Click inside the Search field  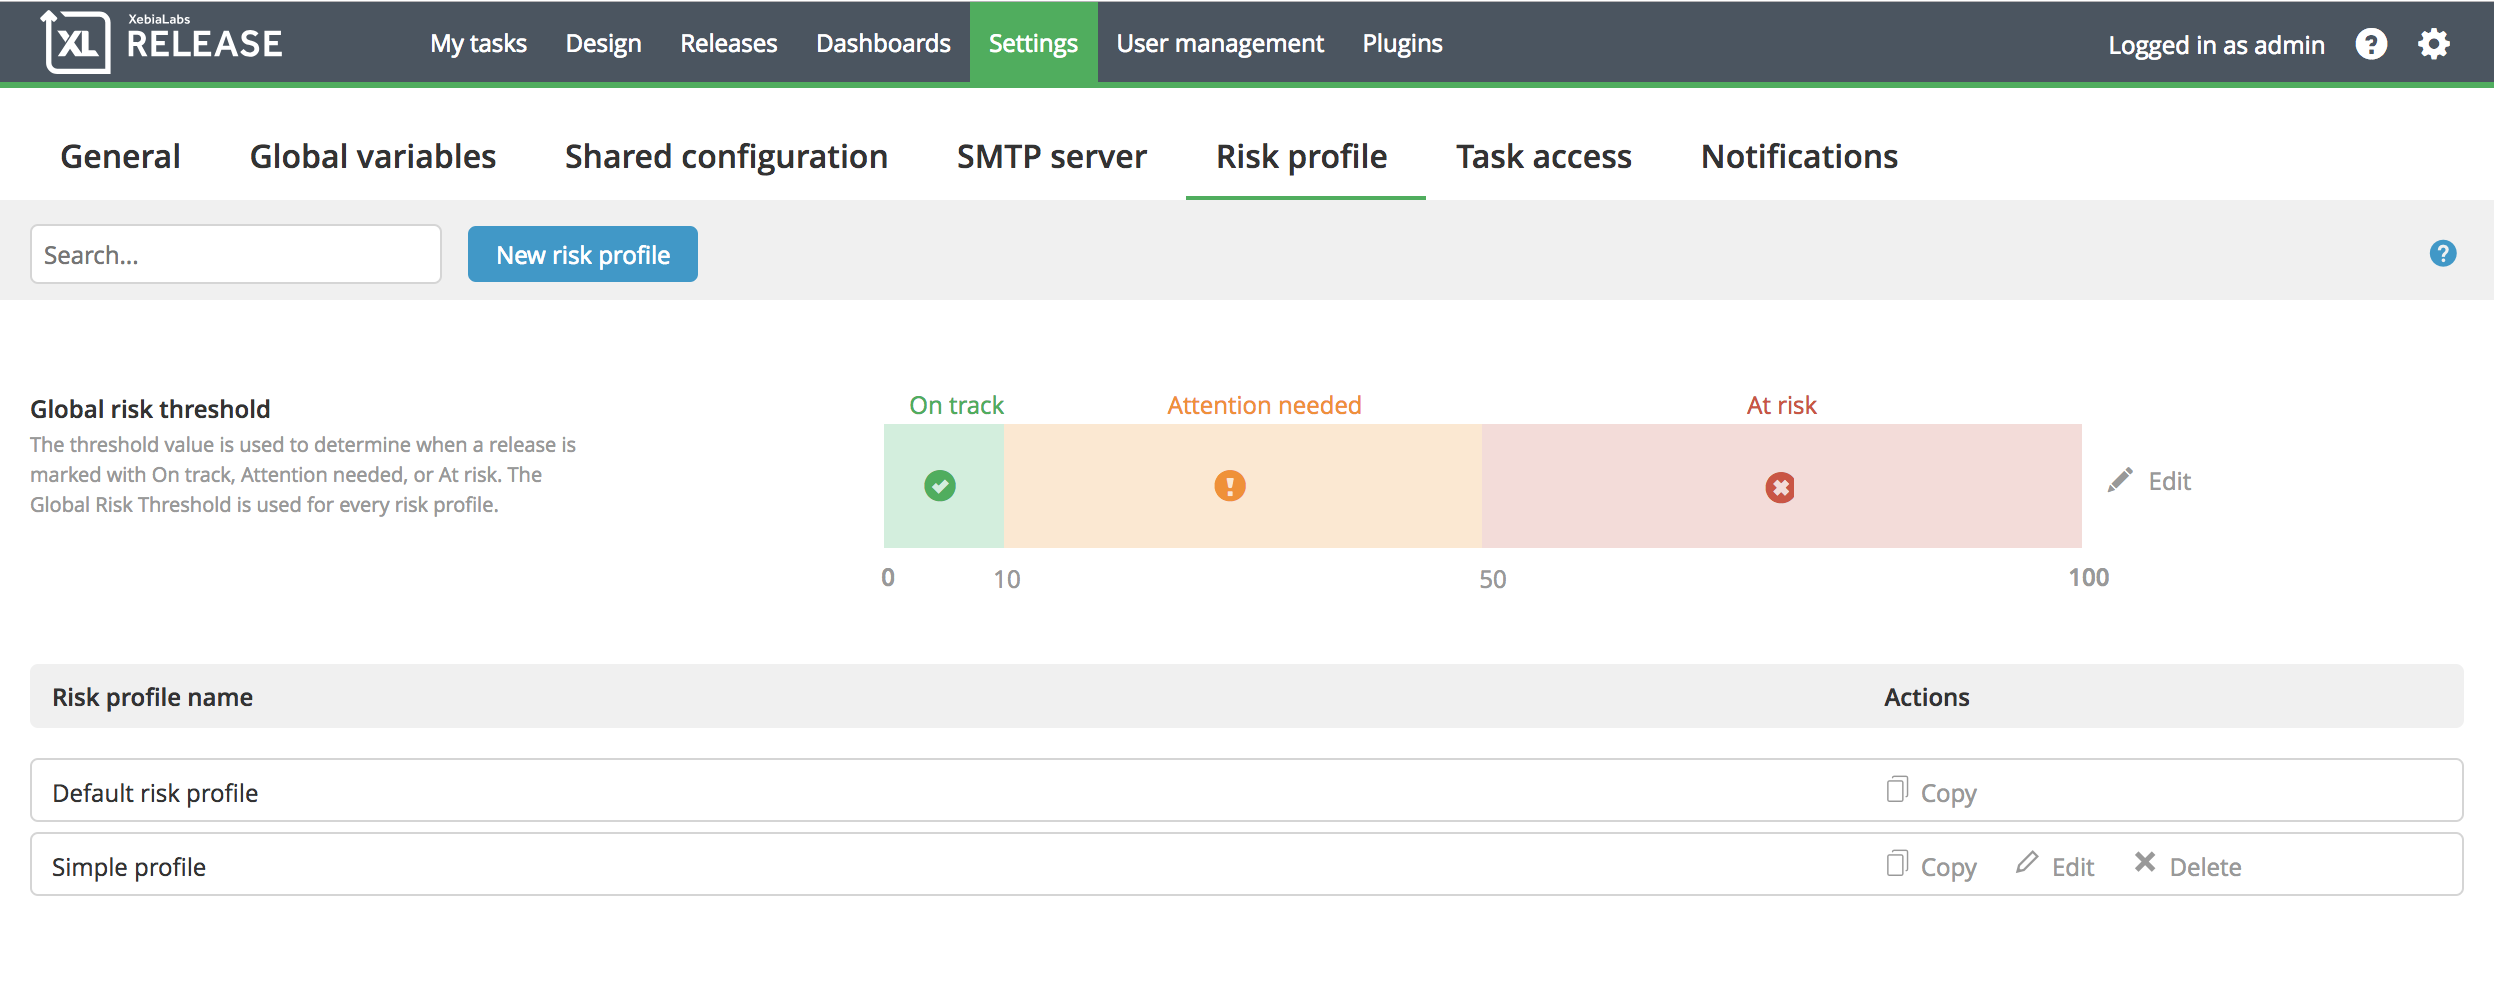[x=235, y=254]
